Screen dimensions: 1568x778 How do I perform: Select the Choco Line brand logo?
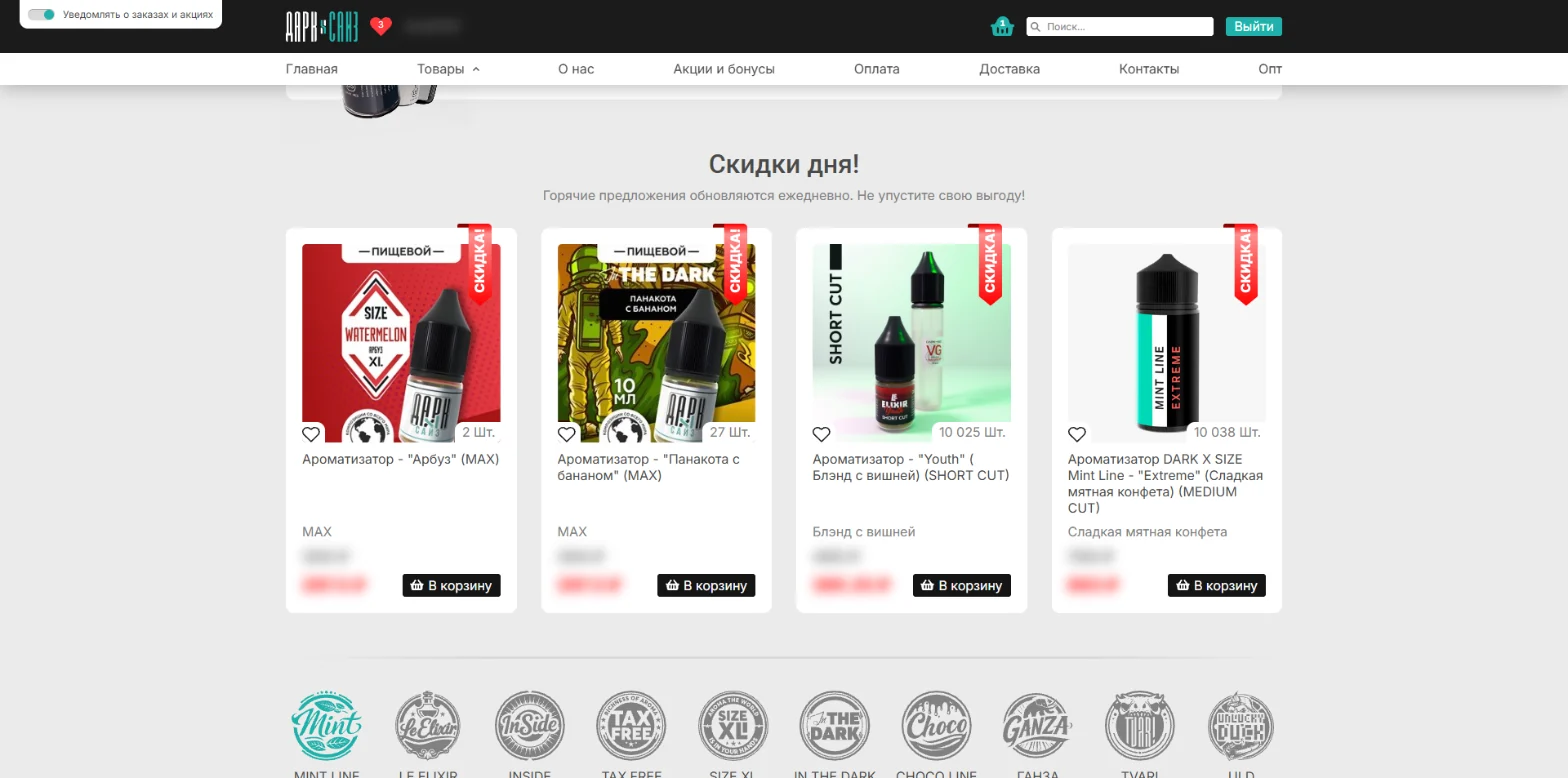(937, 727)
